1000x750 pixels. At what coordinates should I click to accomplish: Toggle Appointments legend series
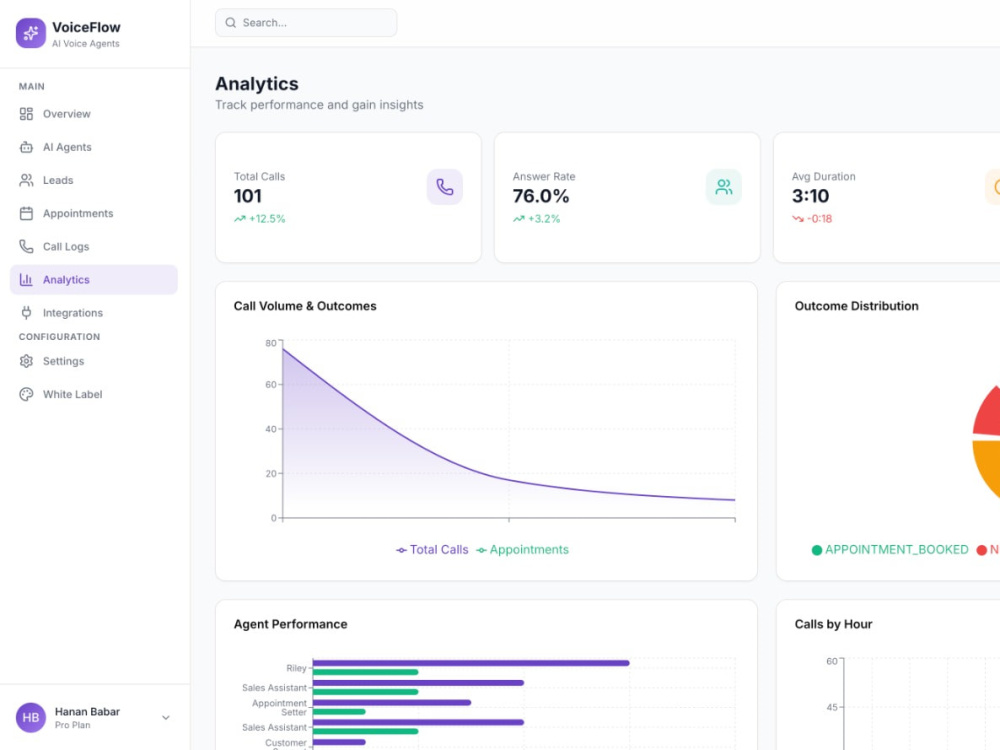pyautogui.click(x=522, y=550)
